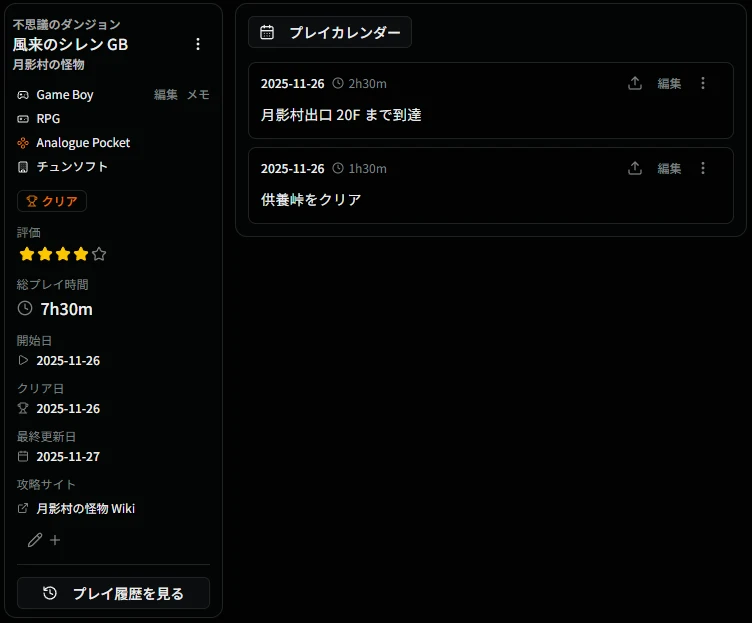Set rating to three stars
This screenshot has height=623, width=752.
click(63, 254)
